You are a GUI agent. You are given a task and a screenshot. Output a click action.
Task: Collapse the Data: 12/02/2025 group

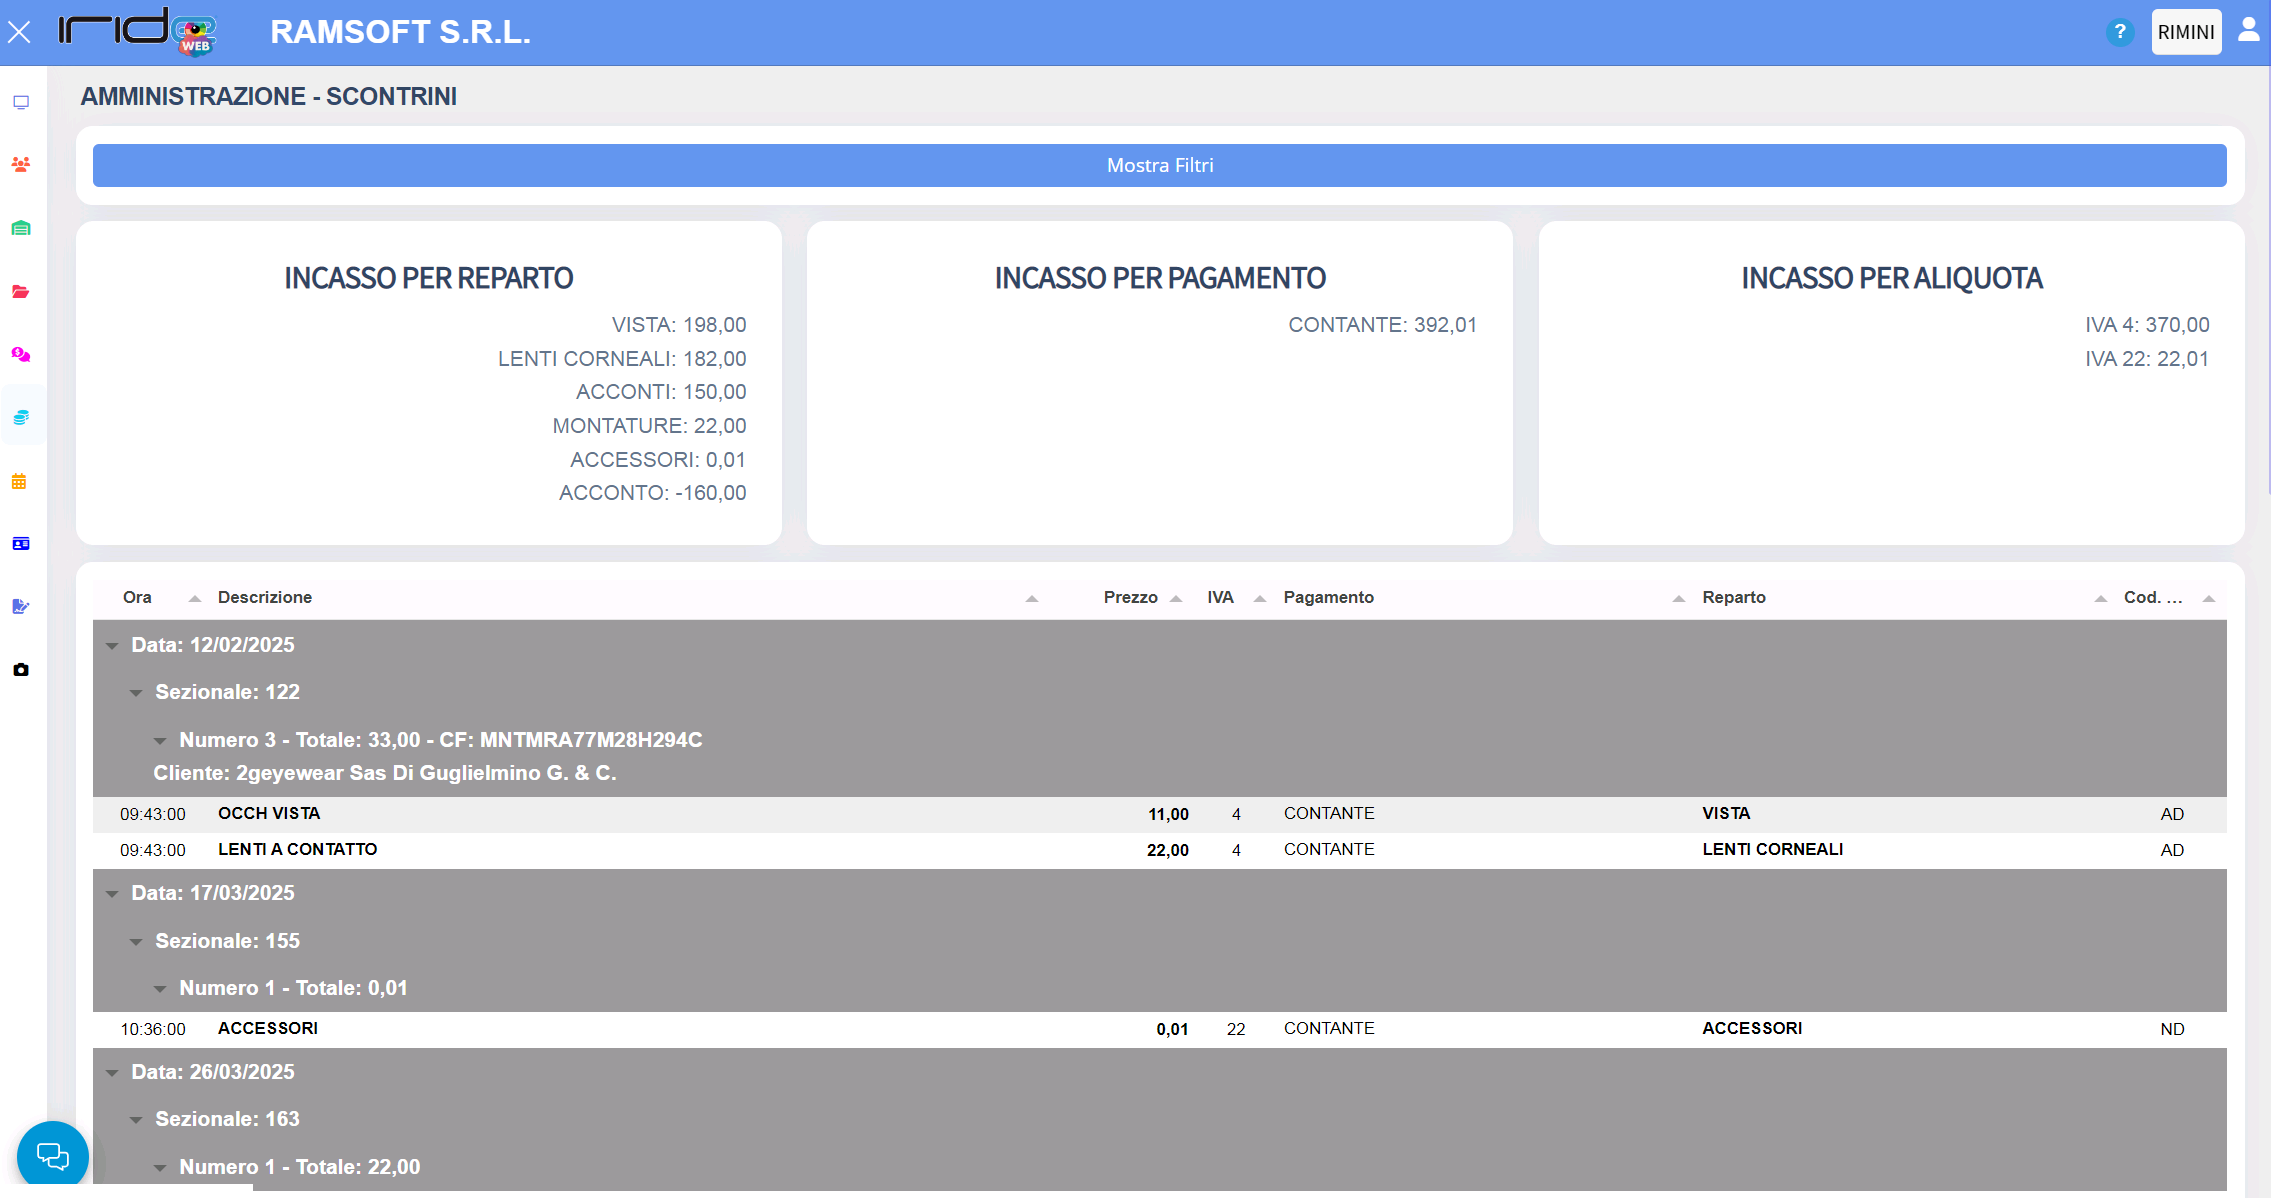(x=112, y=646)
